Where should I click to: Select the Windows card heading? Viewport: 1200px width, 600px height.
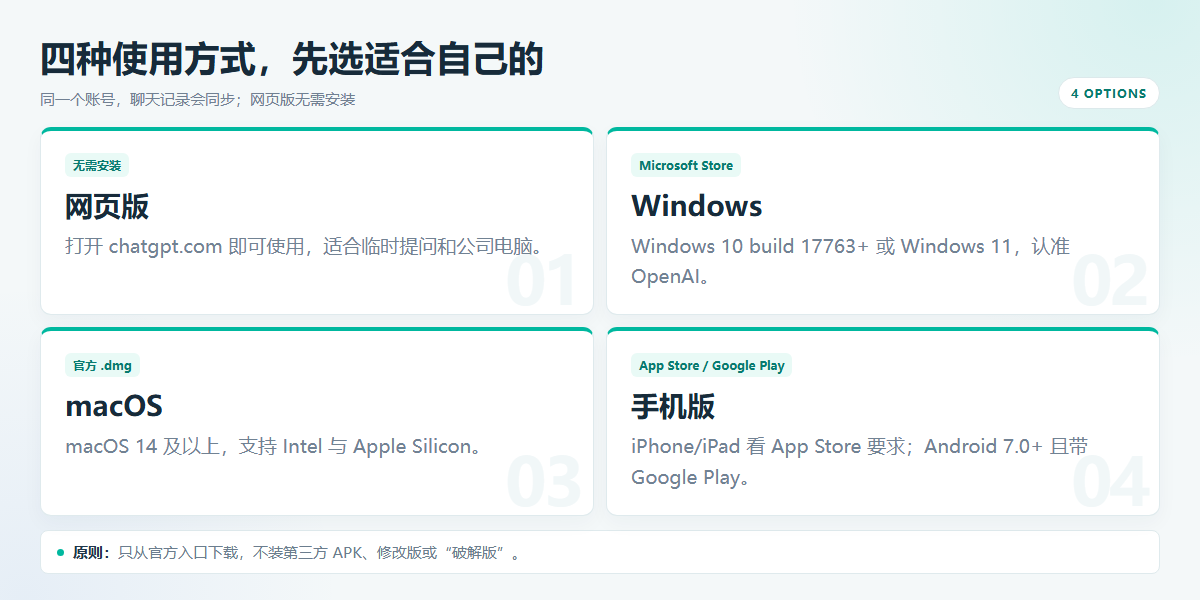pyautogui.click(x=697, y=206)
